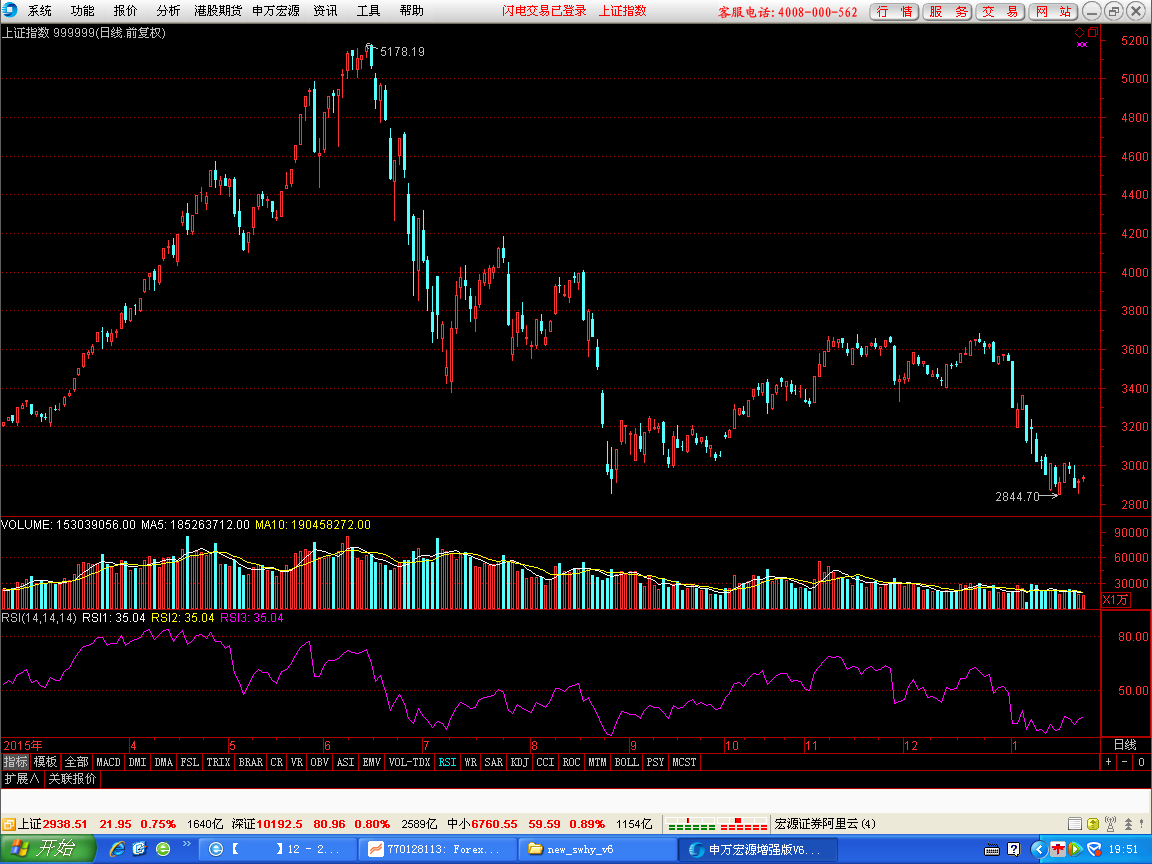Open the 工具 menu

368,10
